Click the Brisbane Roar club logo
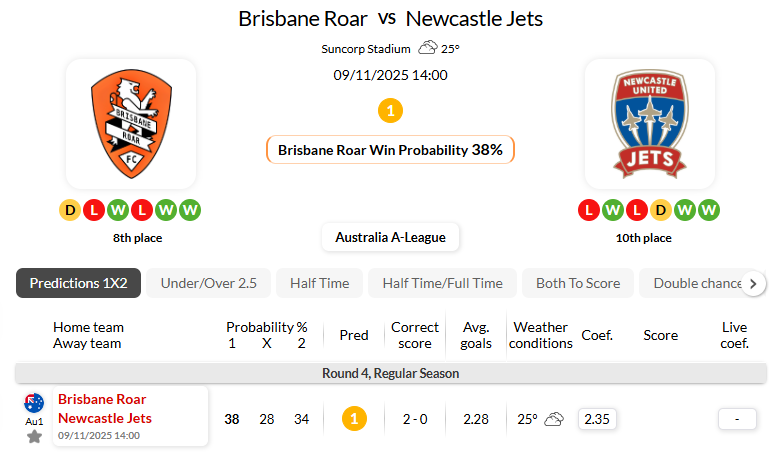The image size is (769, 455). pos(130,124)
